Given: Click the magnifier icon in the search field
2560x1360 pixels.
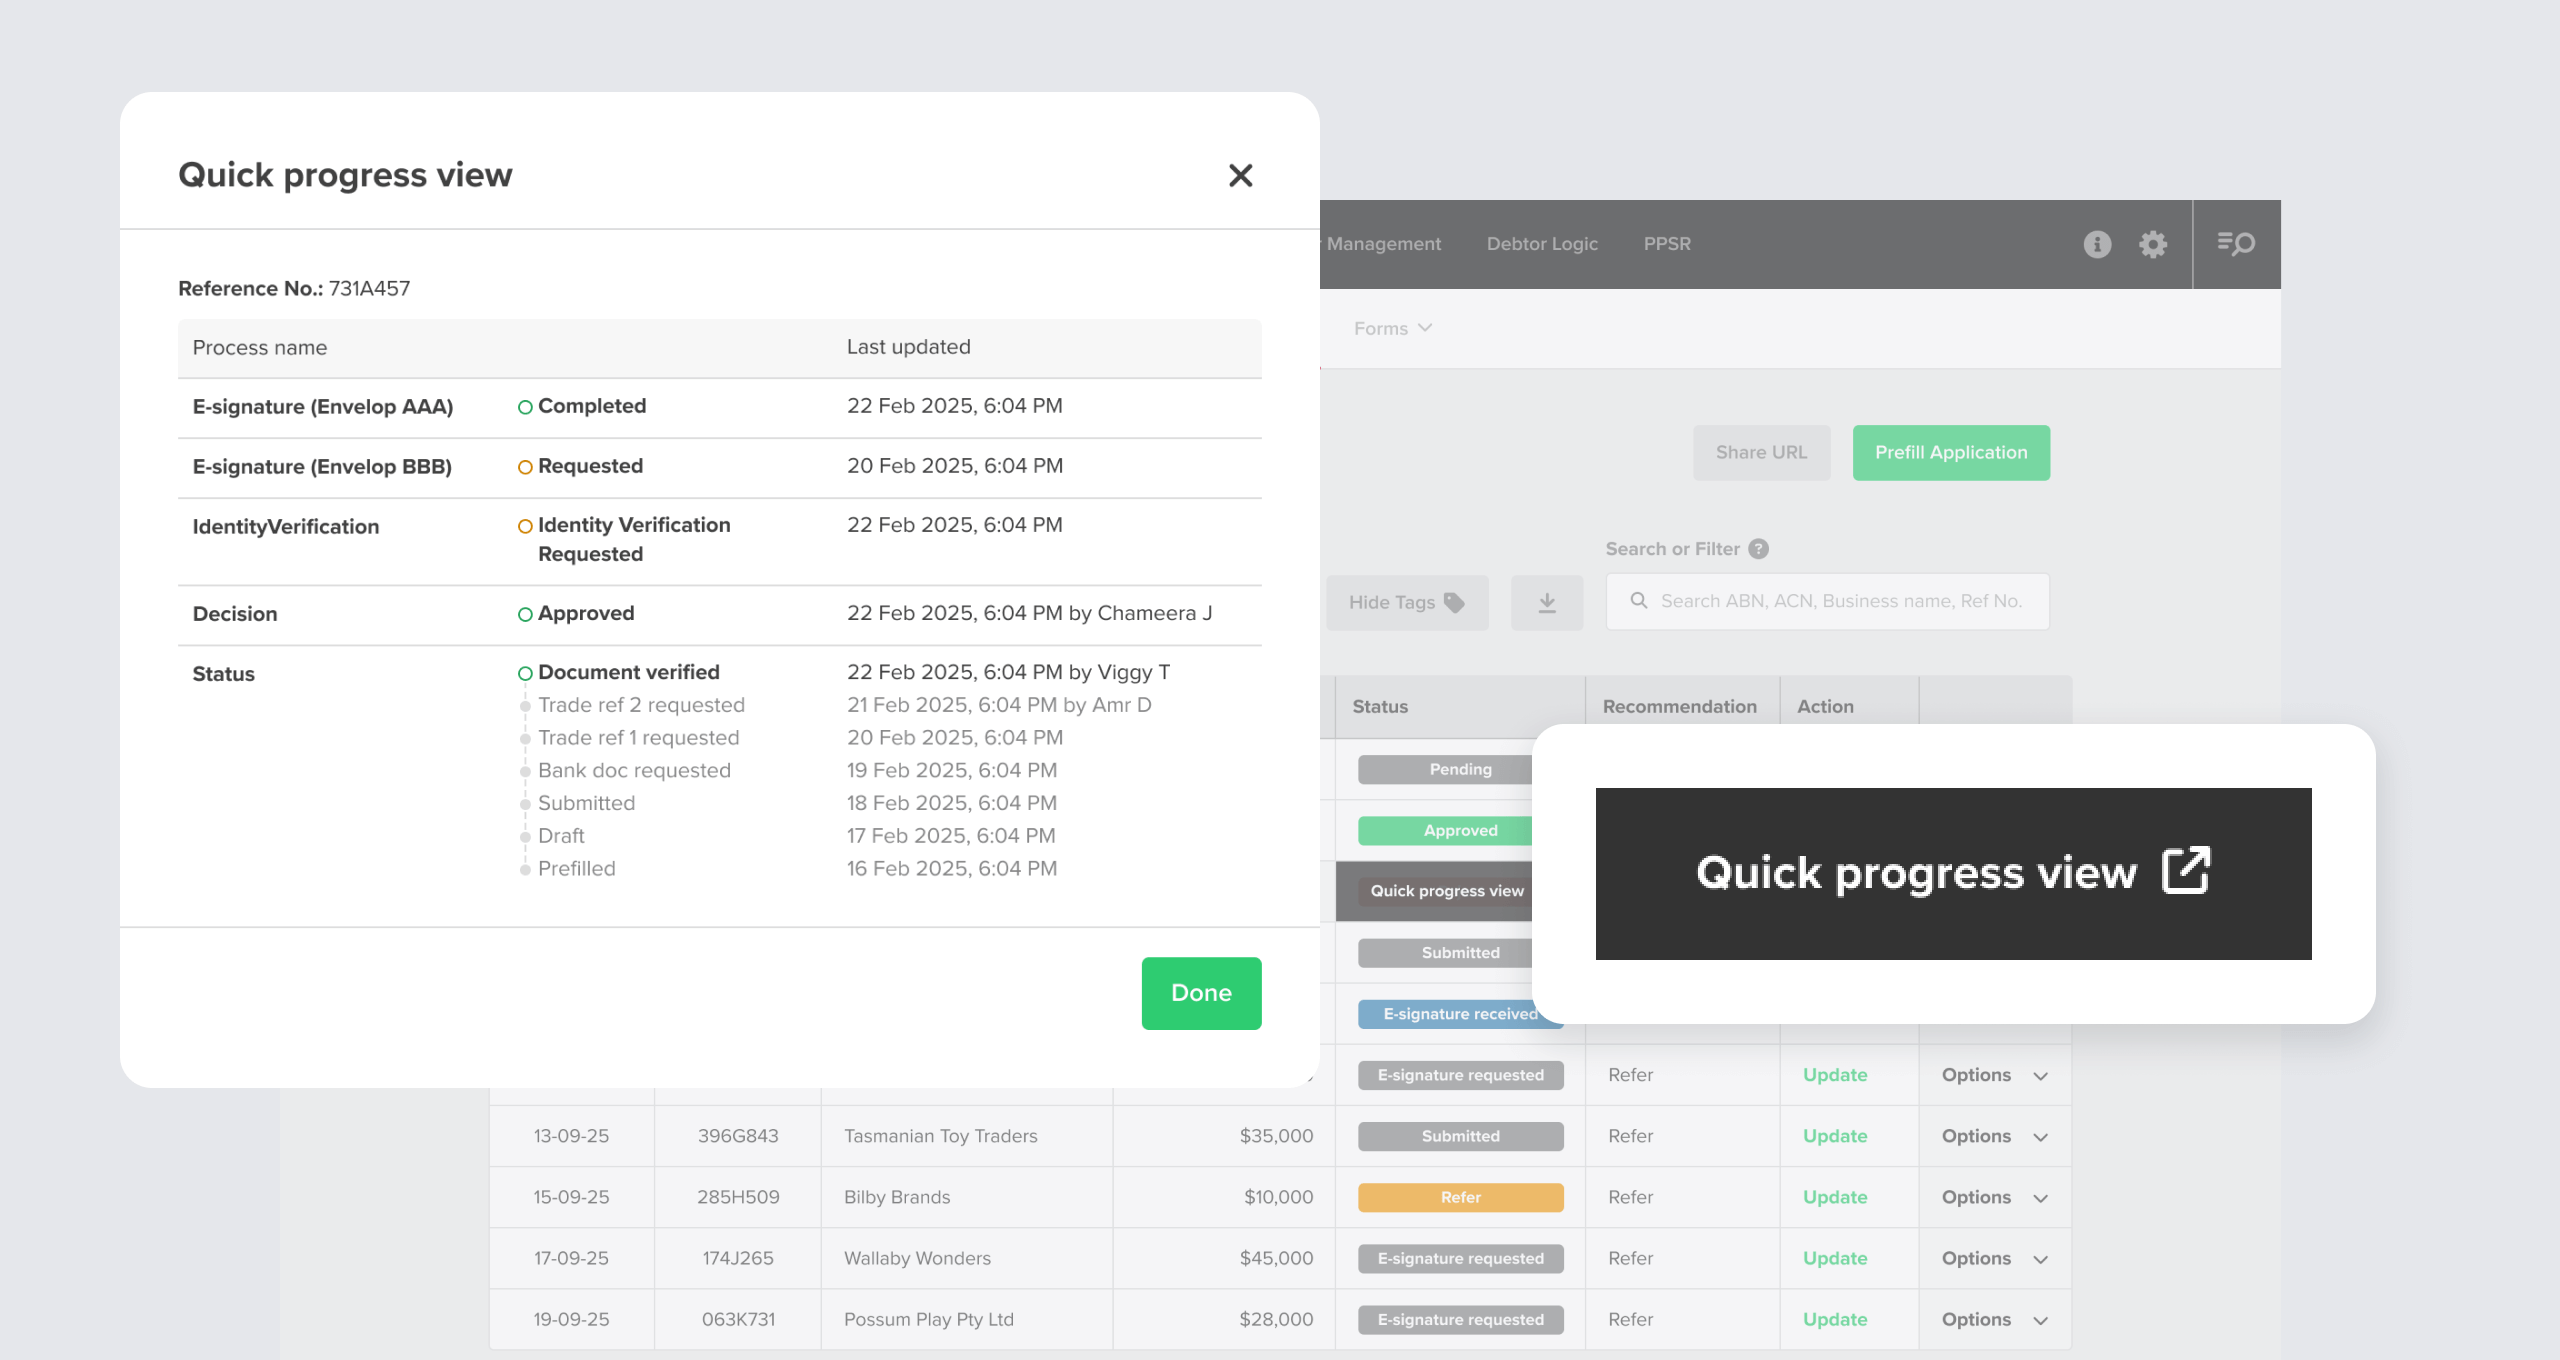Looking at the screenshot, I should click(1638, 601).
